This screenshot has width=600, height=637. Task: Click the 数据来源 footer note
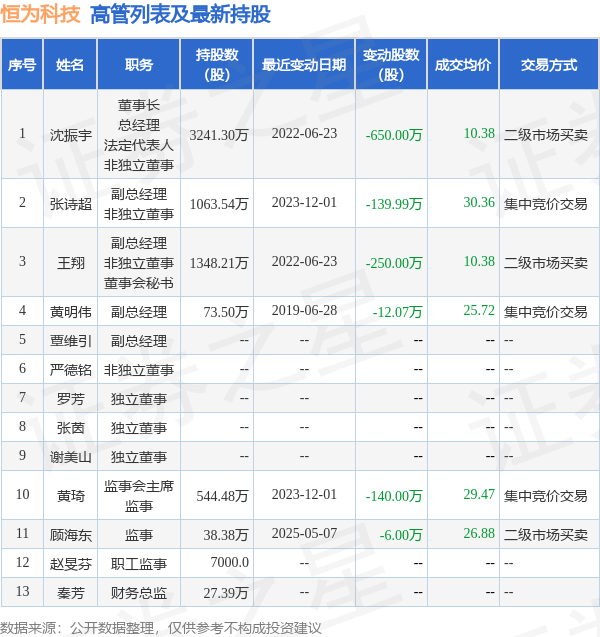pyautogui.click(x=161, y=628)
